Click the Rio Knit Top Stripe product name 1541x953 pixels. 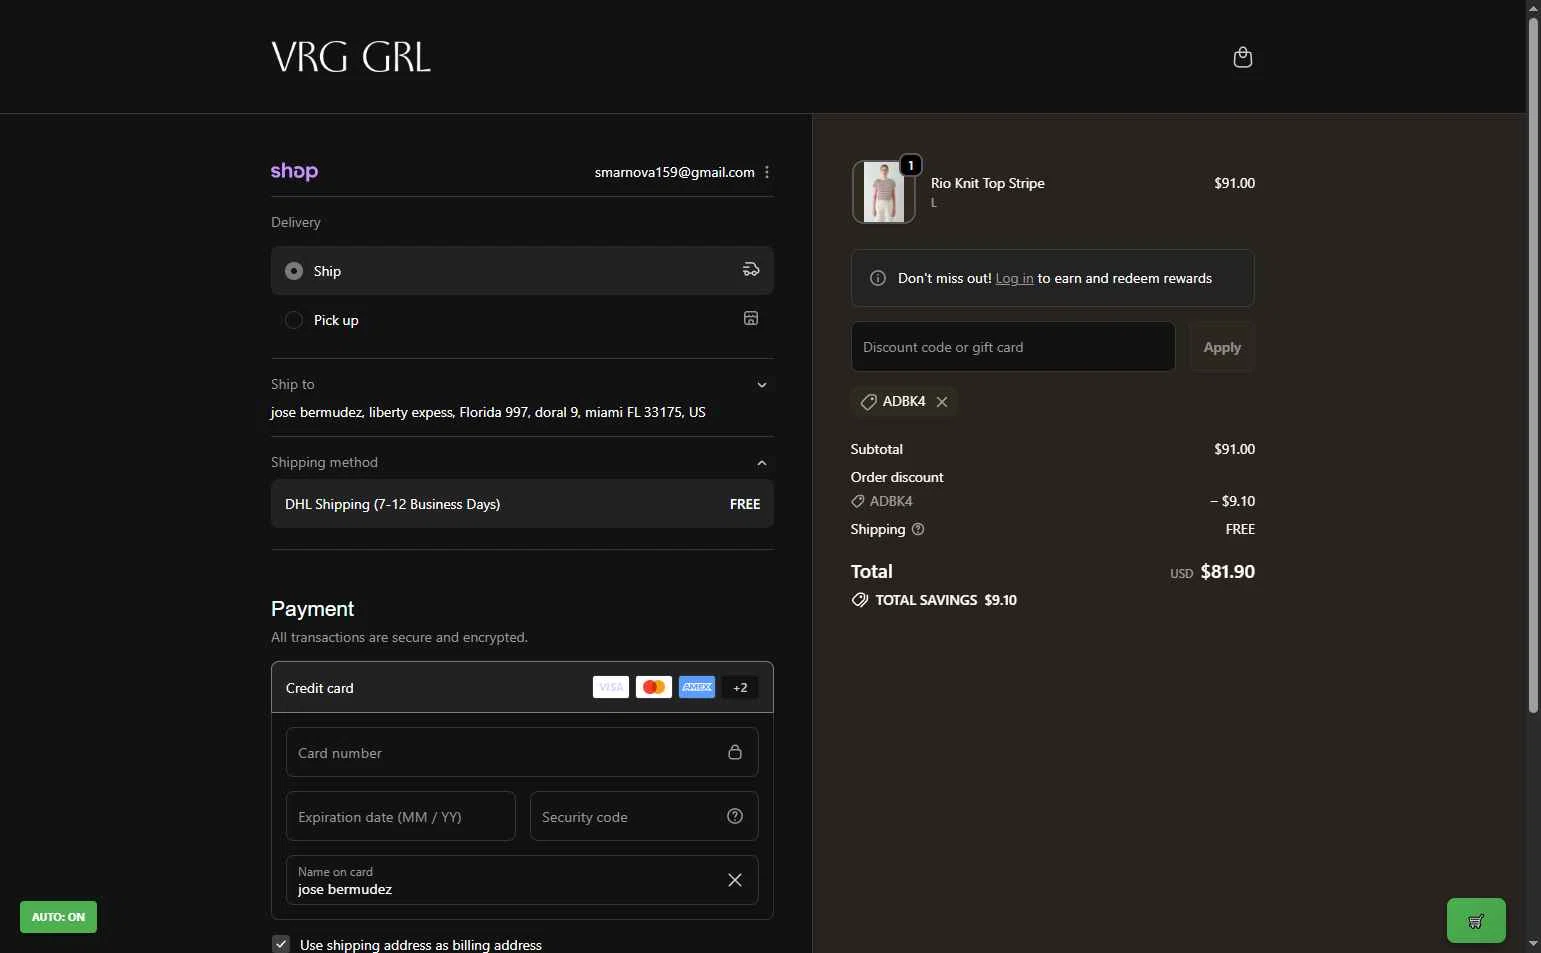pos(988,183)
